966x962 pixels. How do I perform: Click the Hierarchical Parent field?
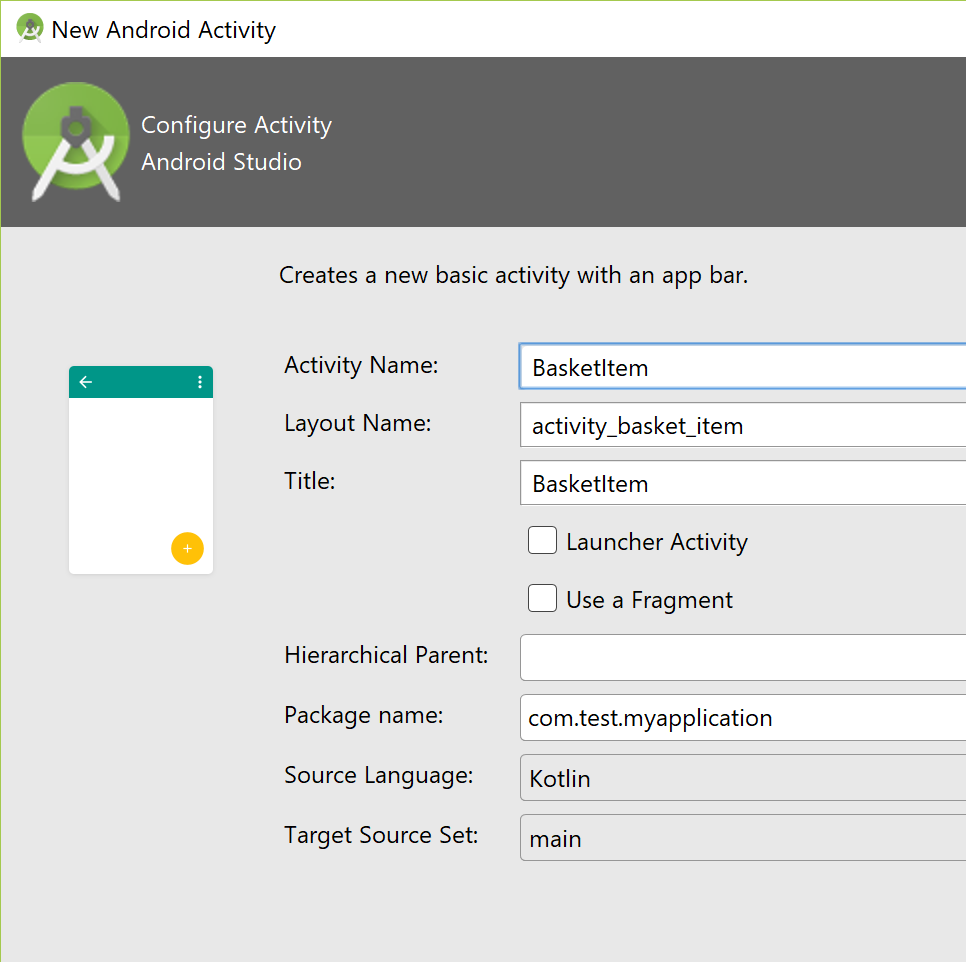pyautogui.click(x=743, y=657)
